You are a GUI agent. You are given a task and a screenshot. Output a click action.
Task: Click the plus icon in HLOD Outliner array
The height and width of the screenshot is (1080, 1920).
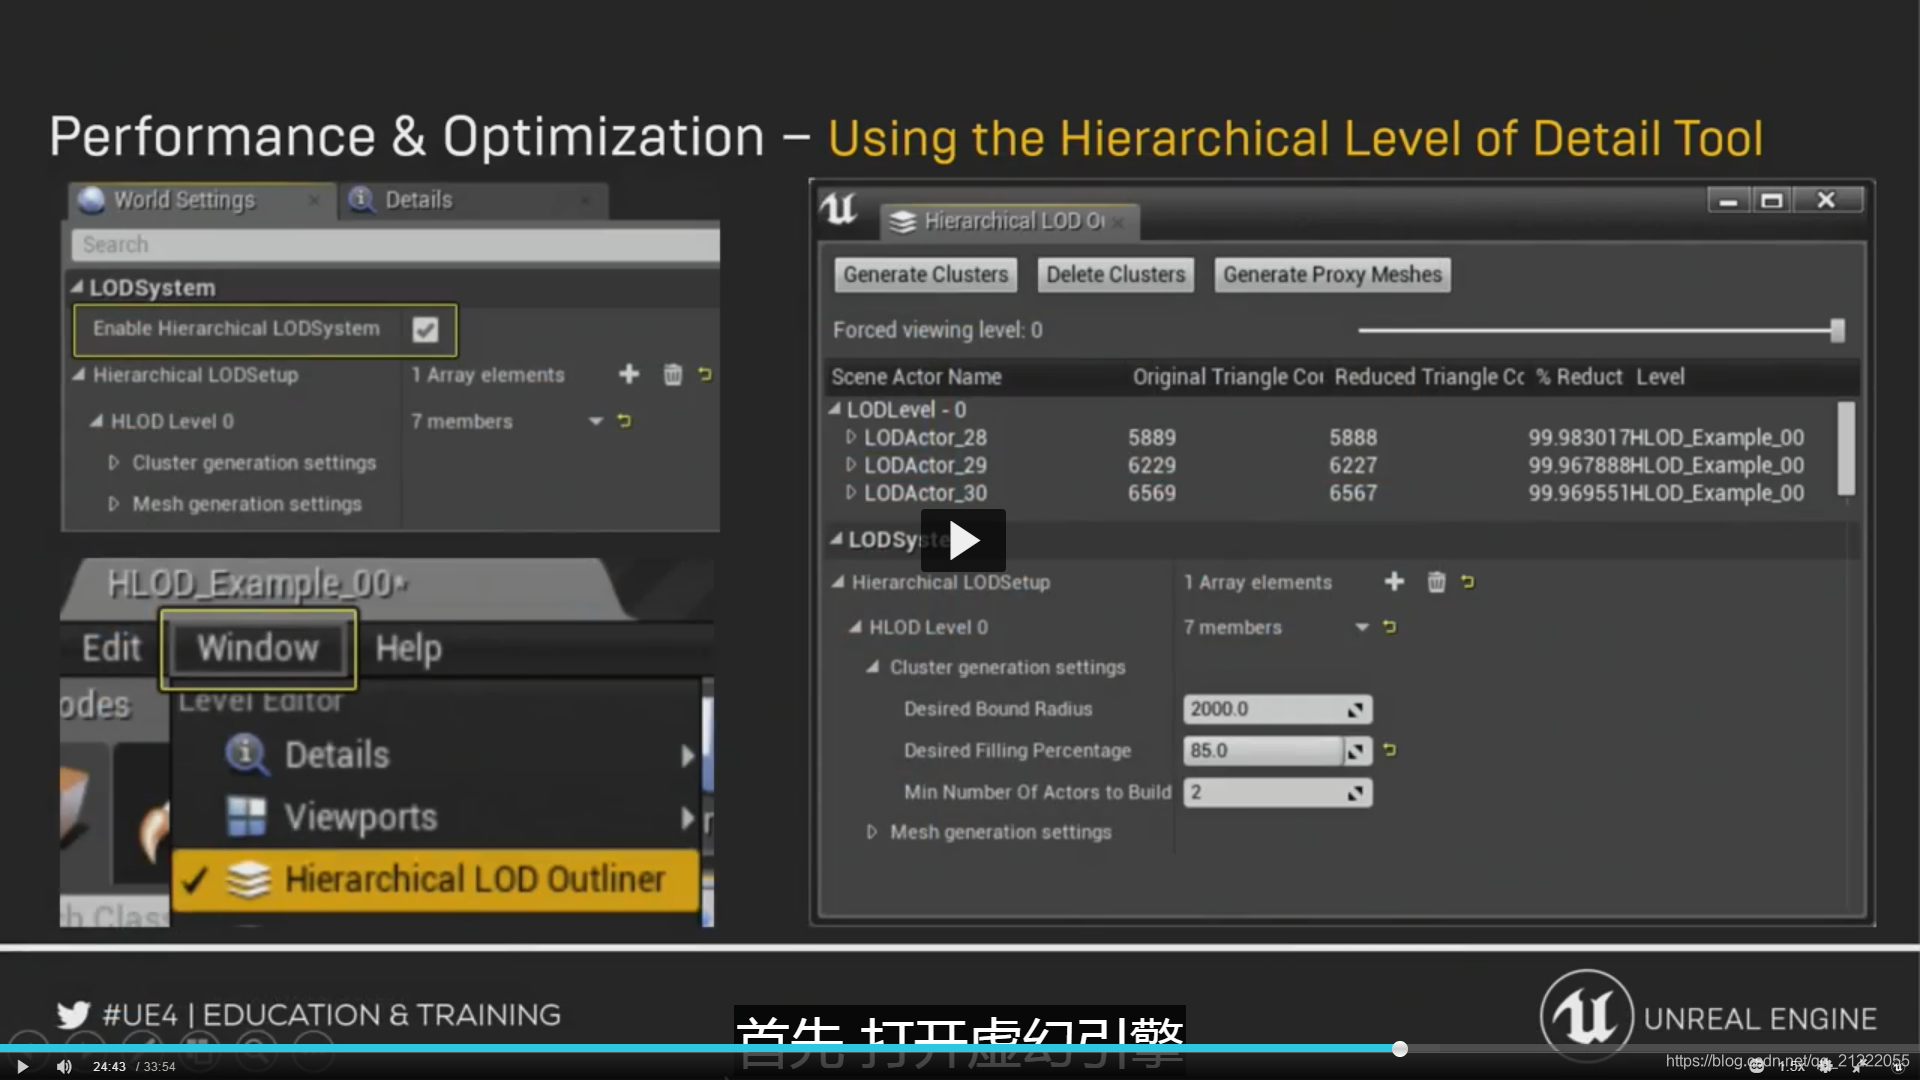[1394, 582]
